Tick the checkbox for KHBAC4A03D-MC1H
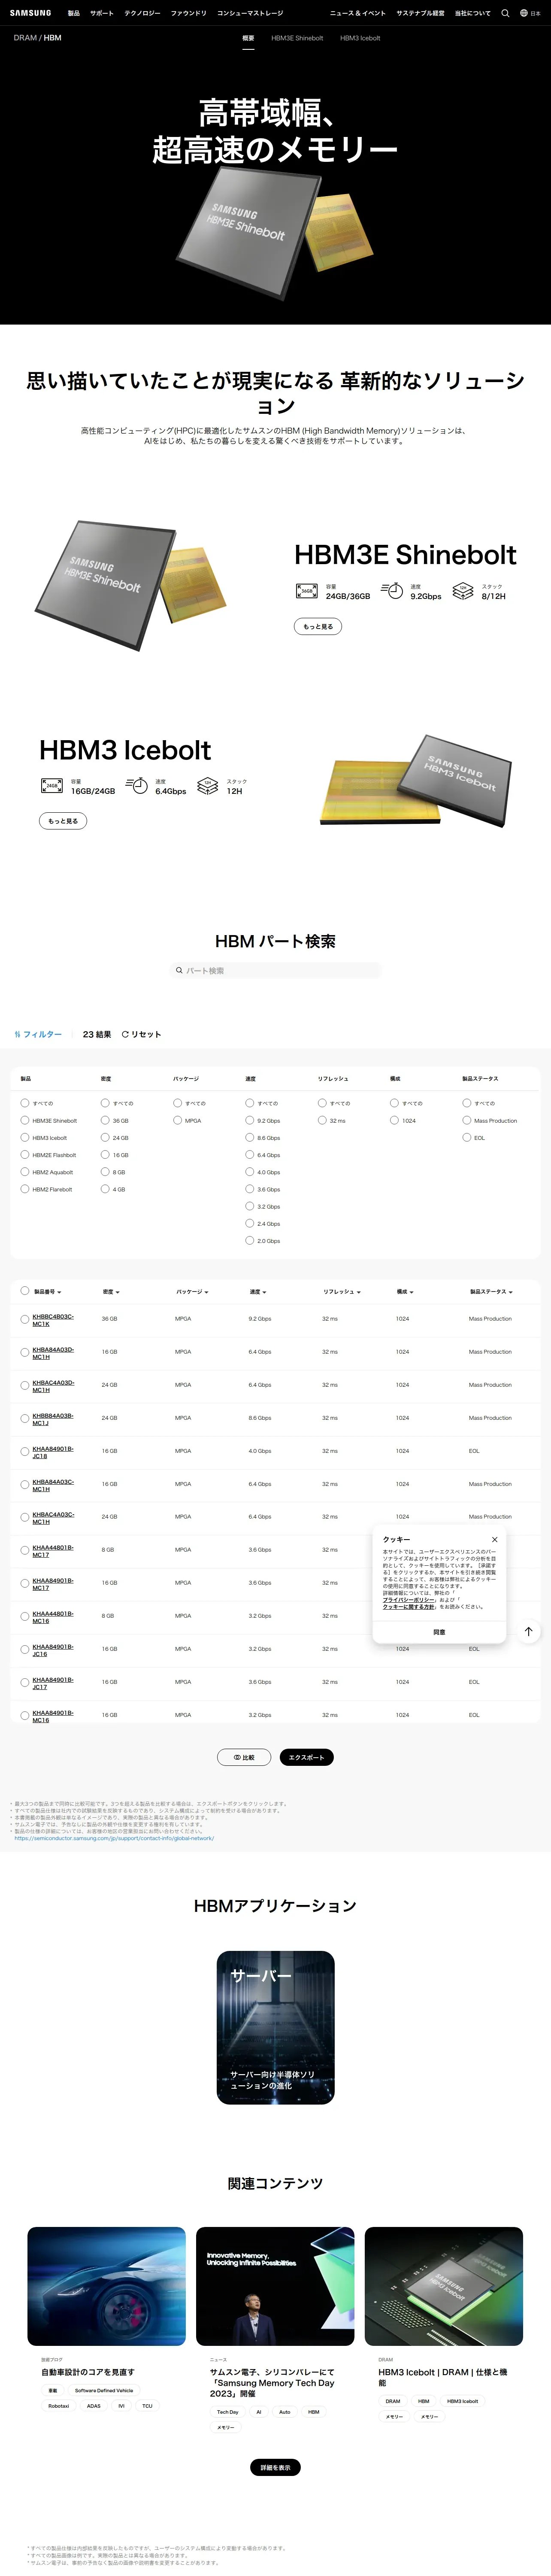Screen dimensions: 551x2576 click(x=24, y=1385)
